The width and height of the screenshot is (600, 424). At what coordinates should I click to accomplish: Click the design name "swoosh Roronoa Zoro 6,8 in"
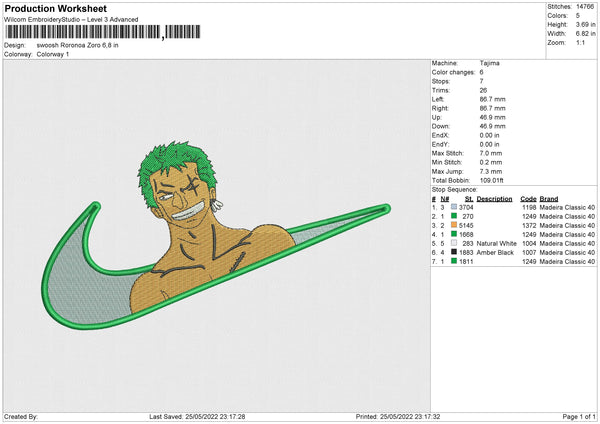(x=77, y=45)
